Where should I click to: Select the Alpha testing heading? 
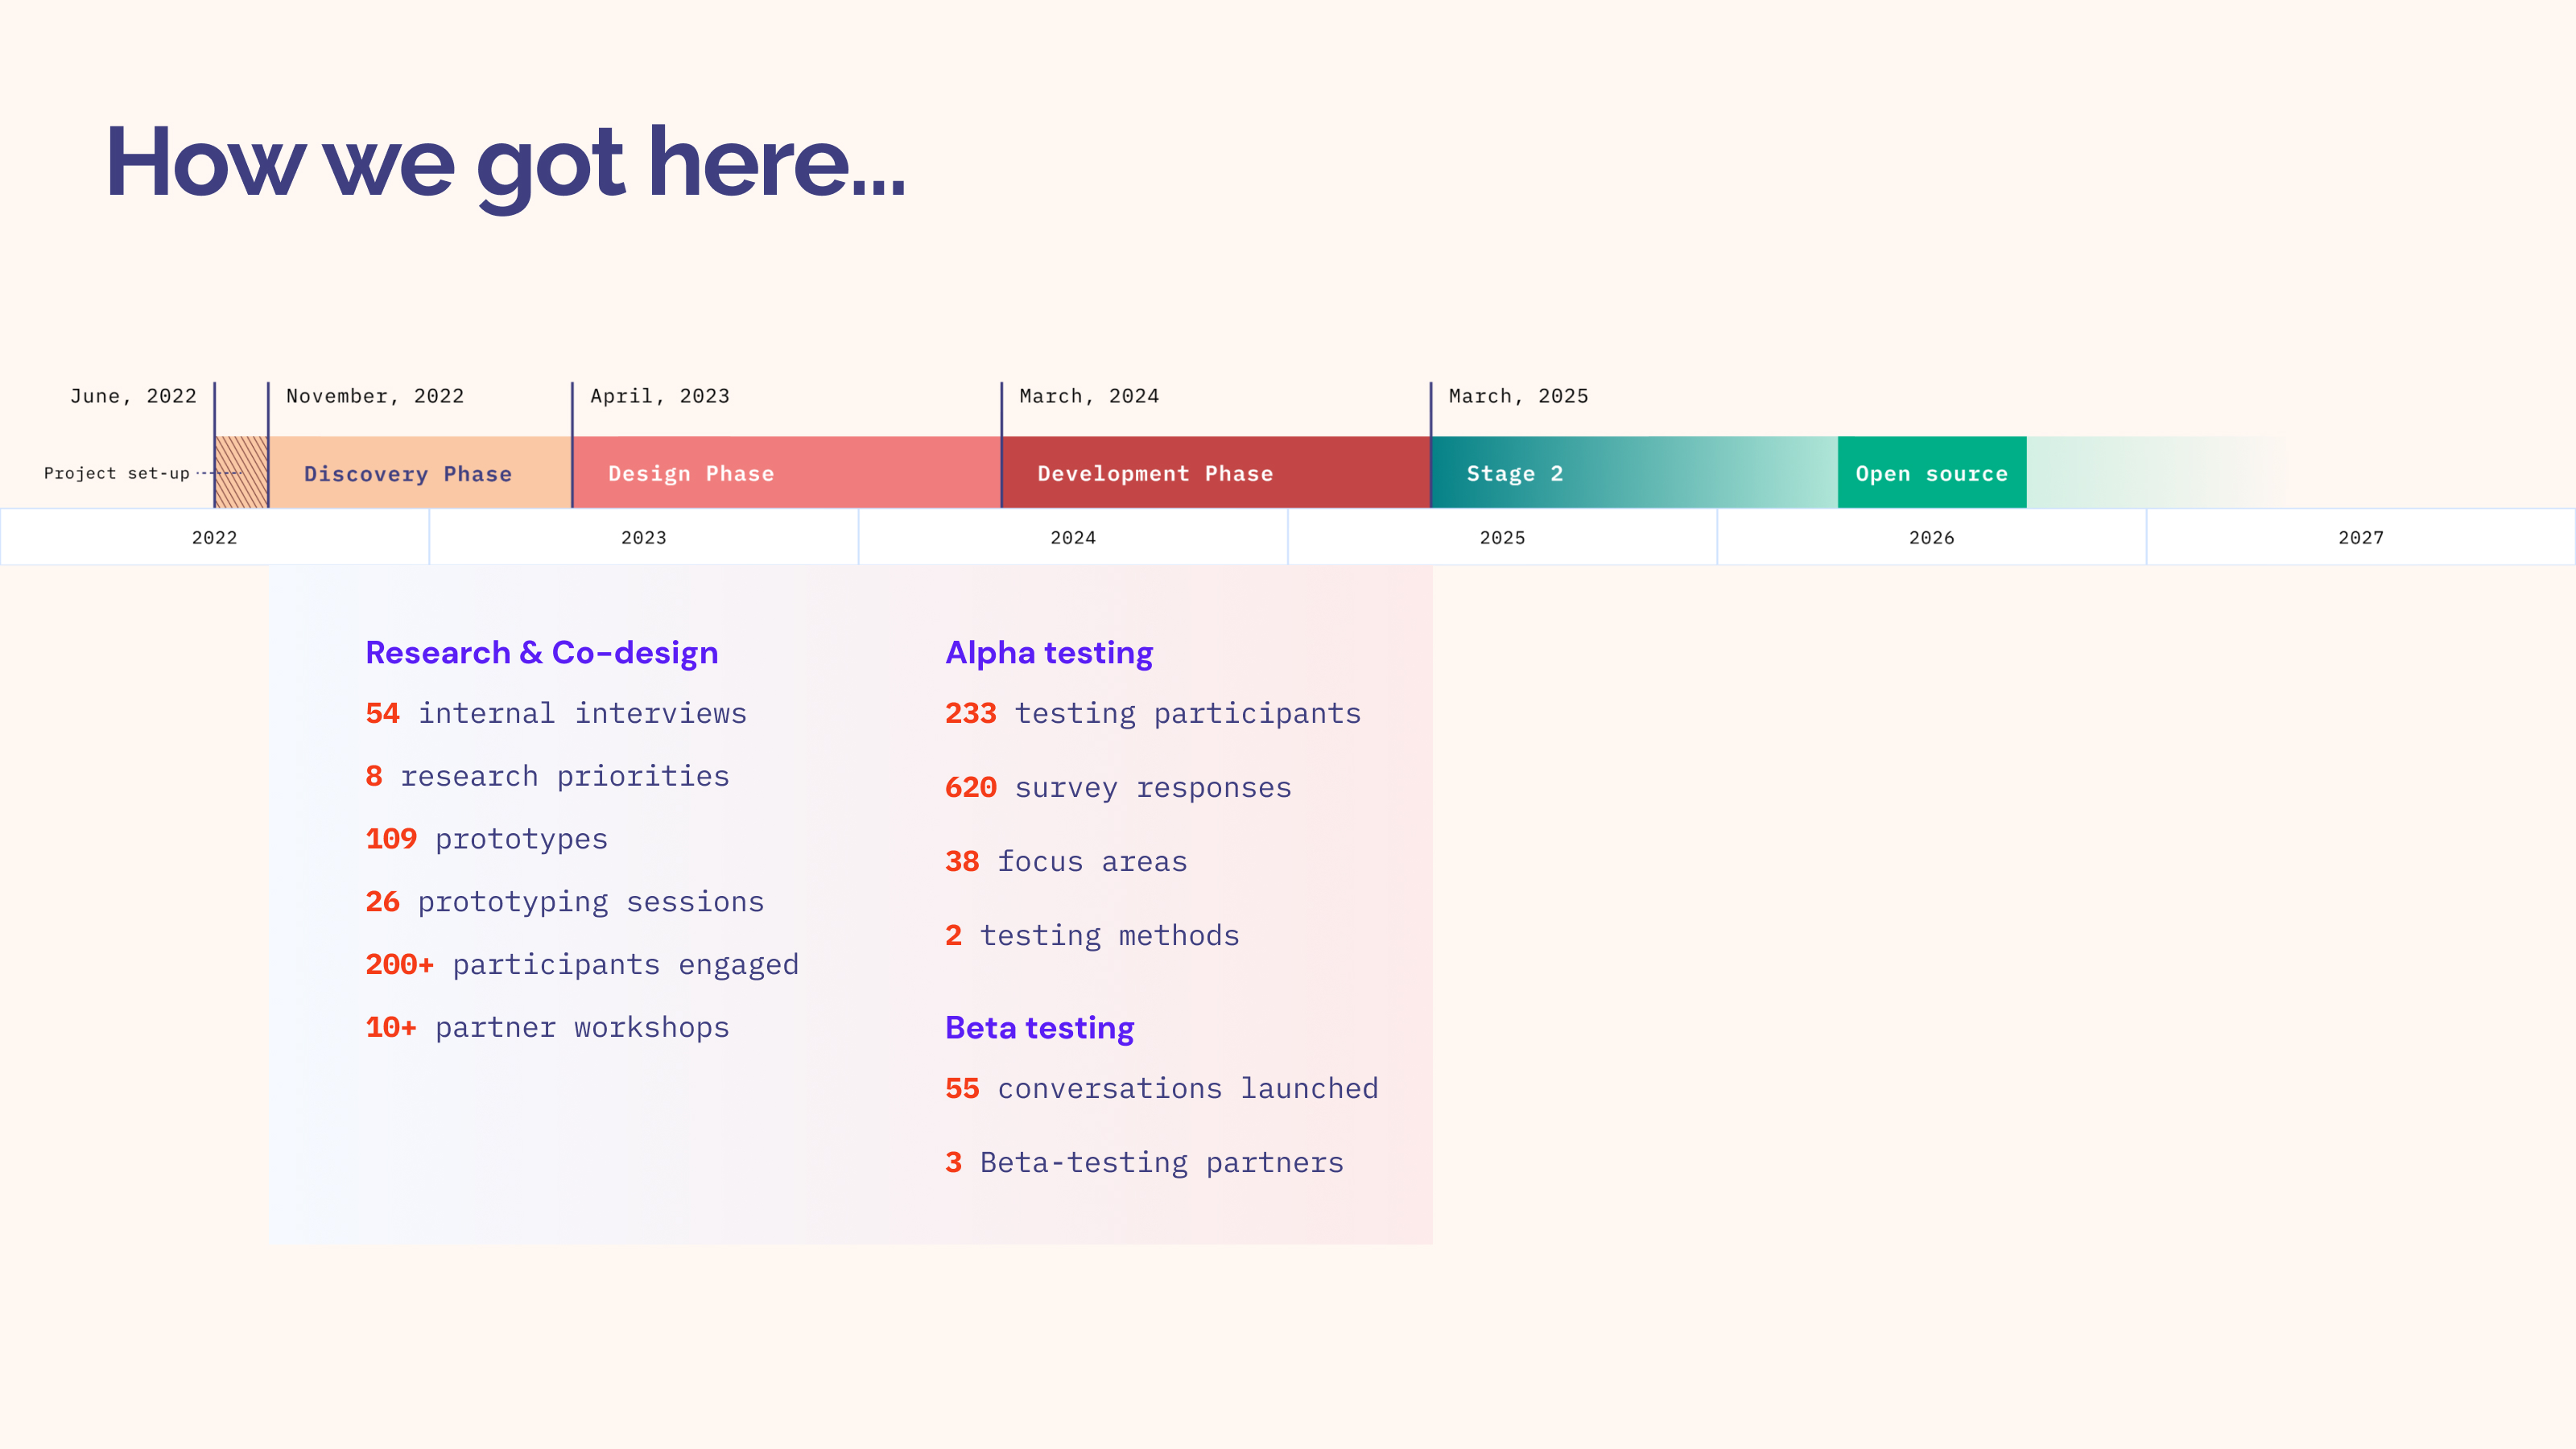pyautogui.click(x=1049, y=653)
